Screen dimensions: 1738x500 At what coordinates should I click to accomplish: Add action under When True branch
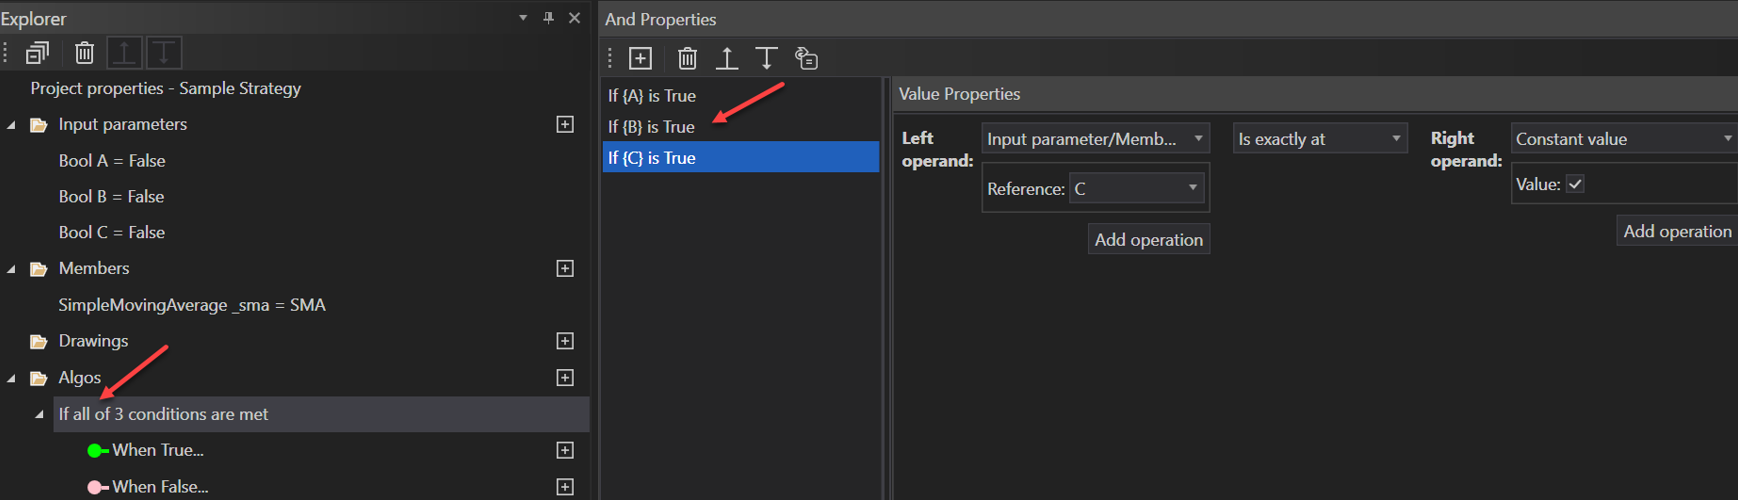pos(565,451)
